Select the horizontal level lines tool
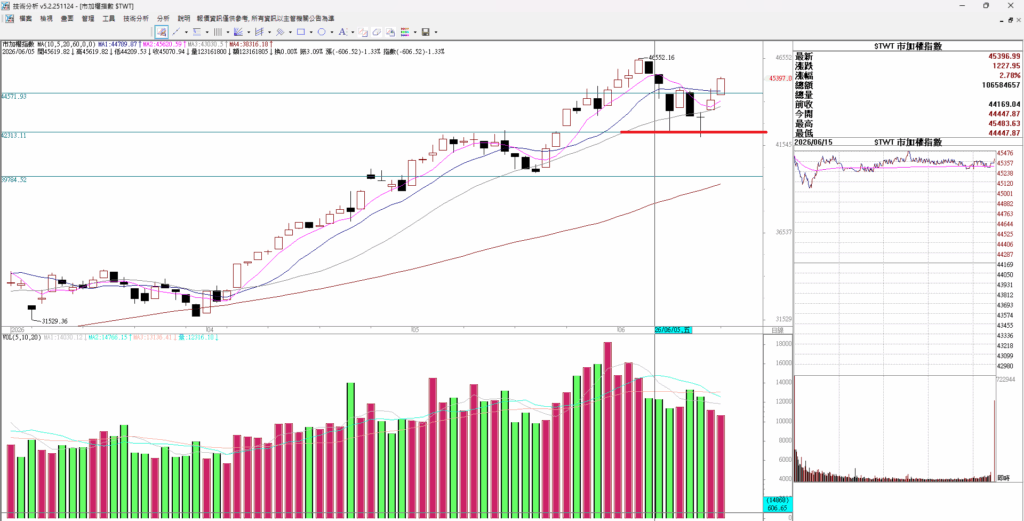This screenshot has height=521, width=1024. (197, 32)
